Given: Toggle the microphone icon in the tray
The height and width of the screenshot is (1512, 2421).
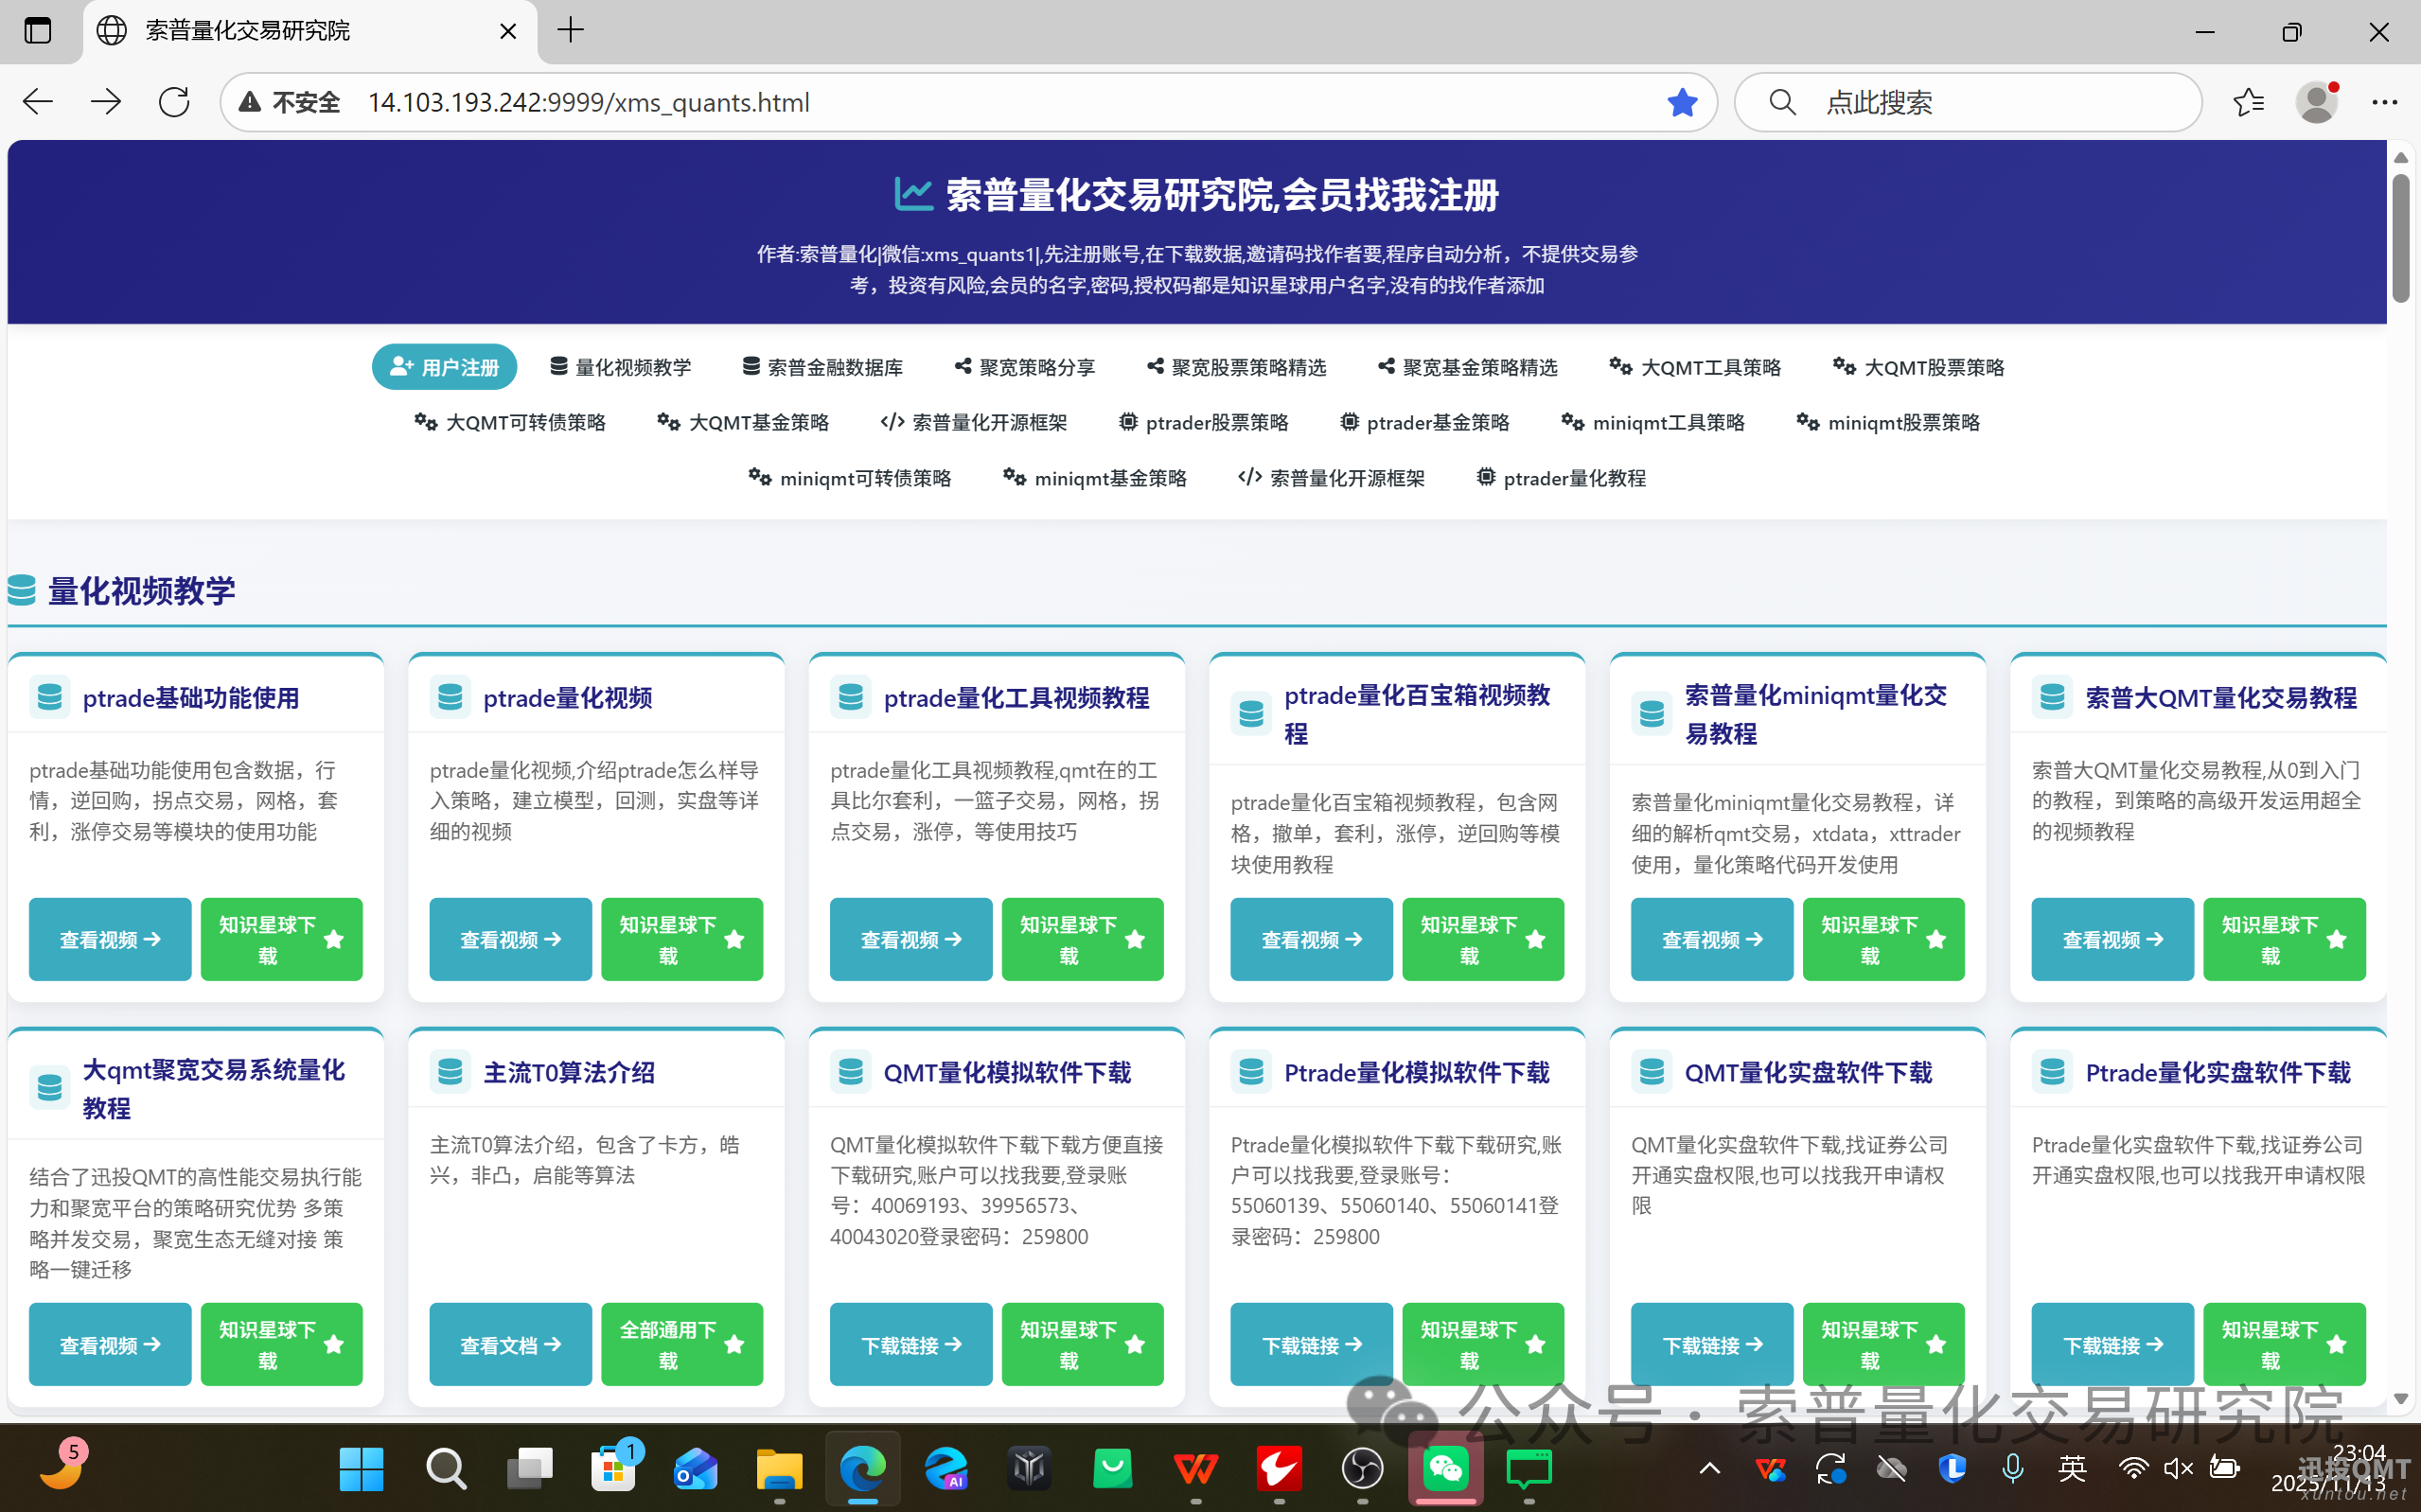Looking at the screenshot, I should (x=2012, y=1469).
